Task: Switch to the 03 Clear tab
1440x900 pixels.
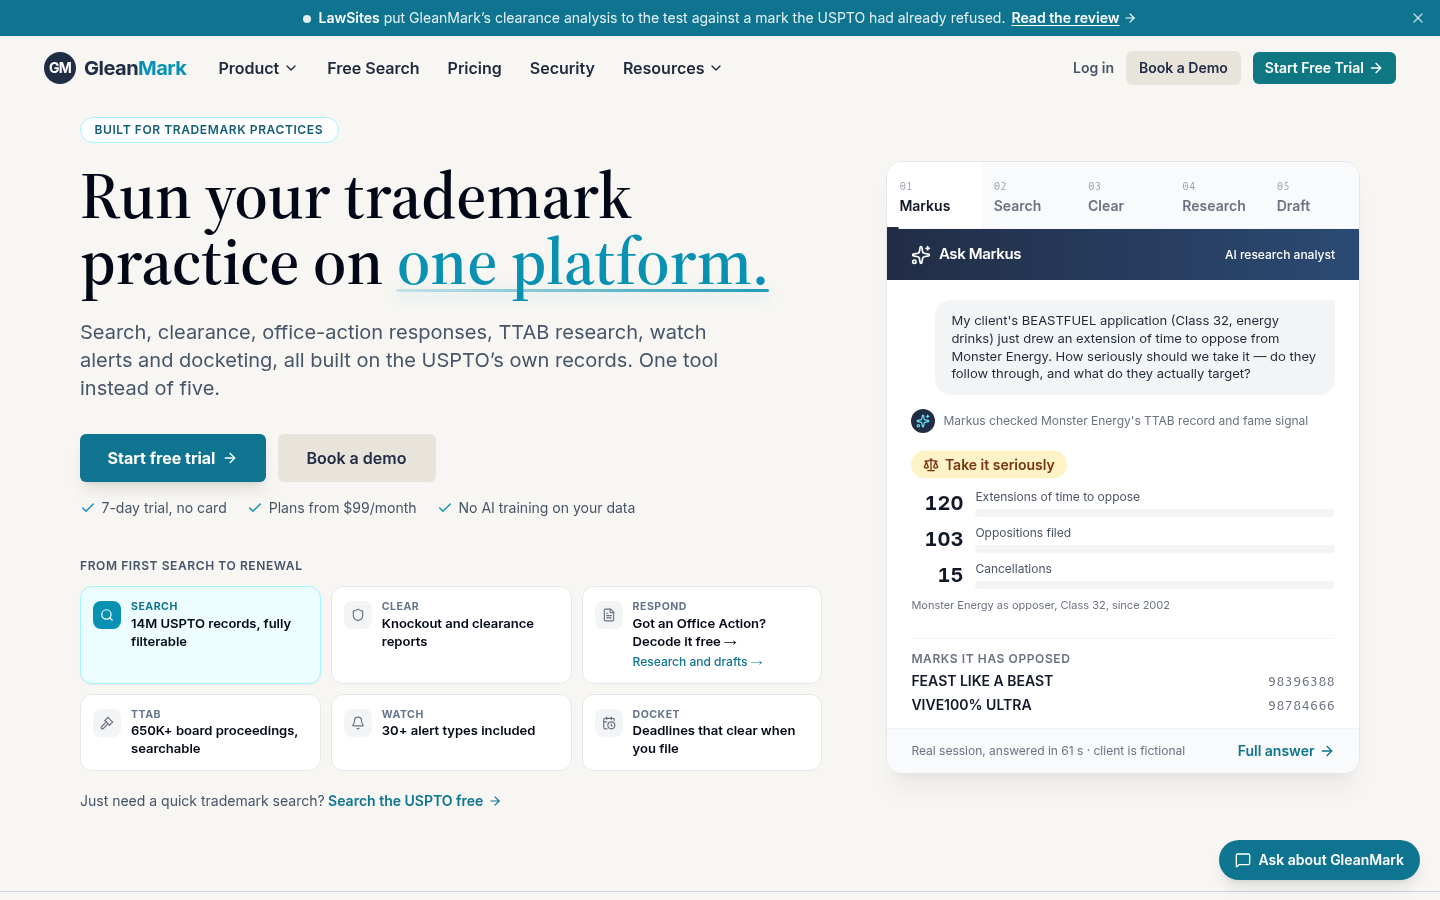Action: coord(1122,196)
